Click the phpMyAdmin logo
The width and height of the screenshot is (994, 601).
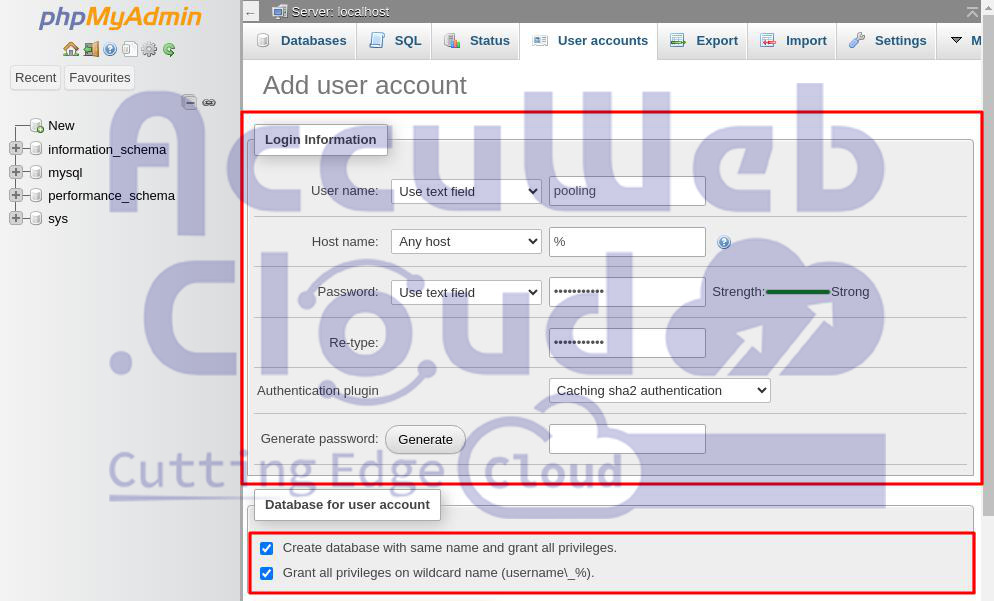120,18
